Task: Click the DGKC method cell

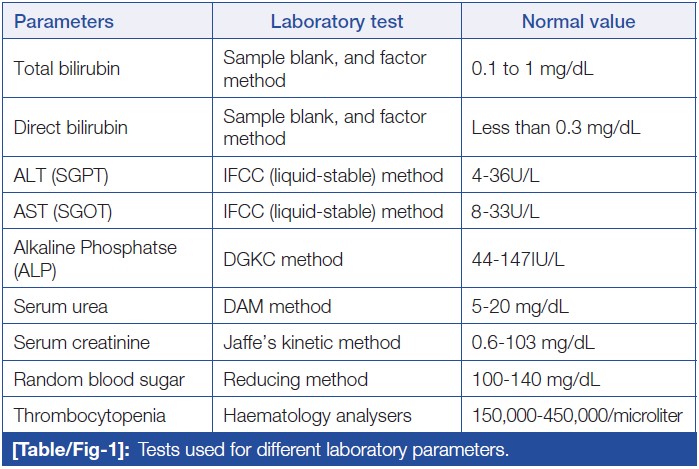Action: (283, 260)
